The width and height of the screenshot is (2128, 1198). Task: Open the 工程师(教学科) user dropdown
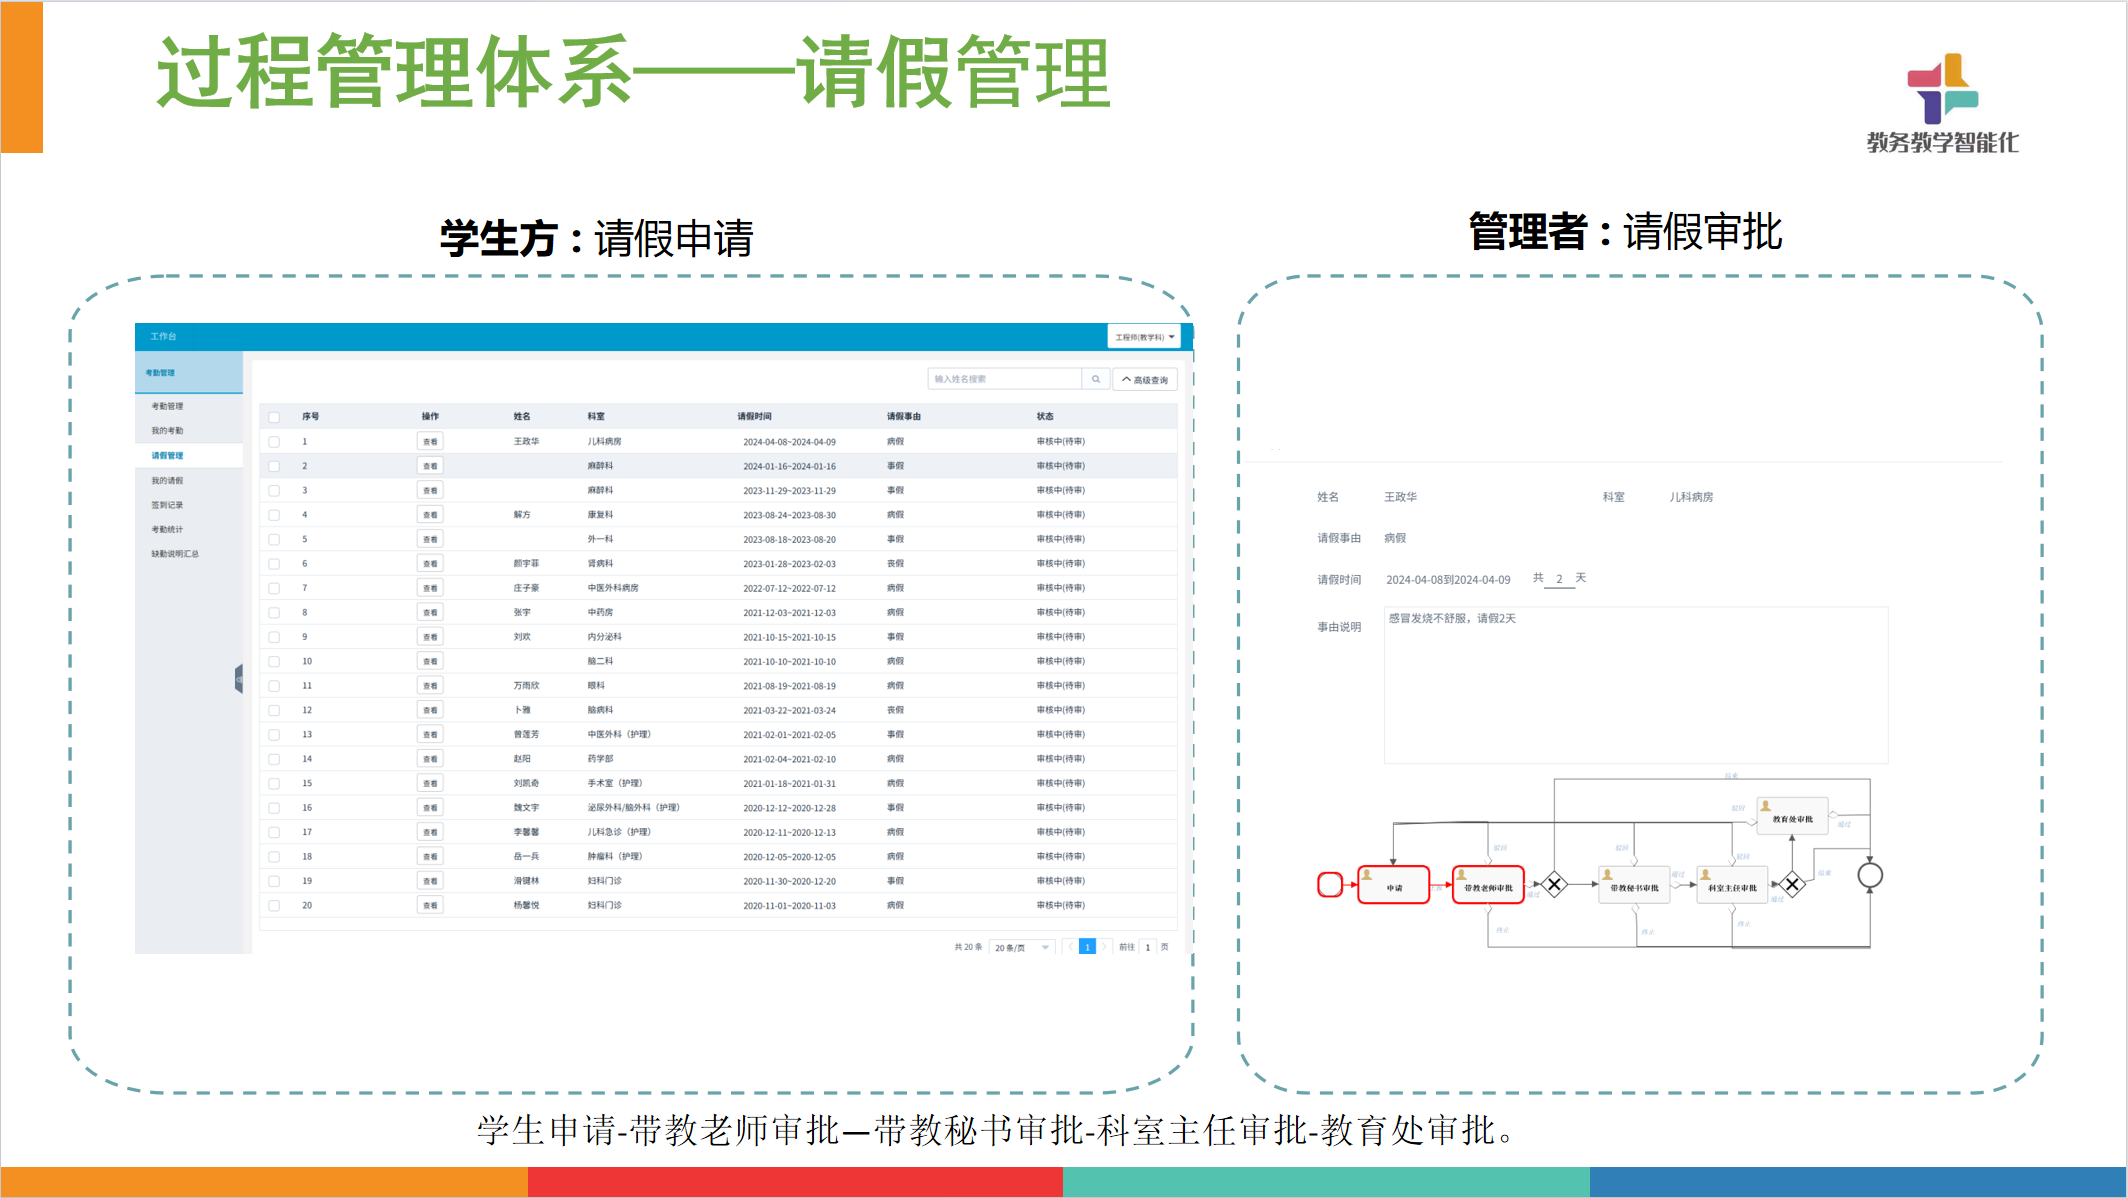(x=1144, y=337)
